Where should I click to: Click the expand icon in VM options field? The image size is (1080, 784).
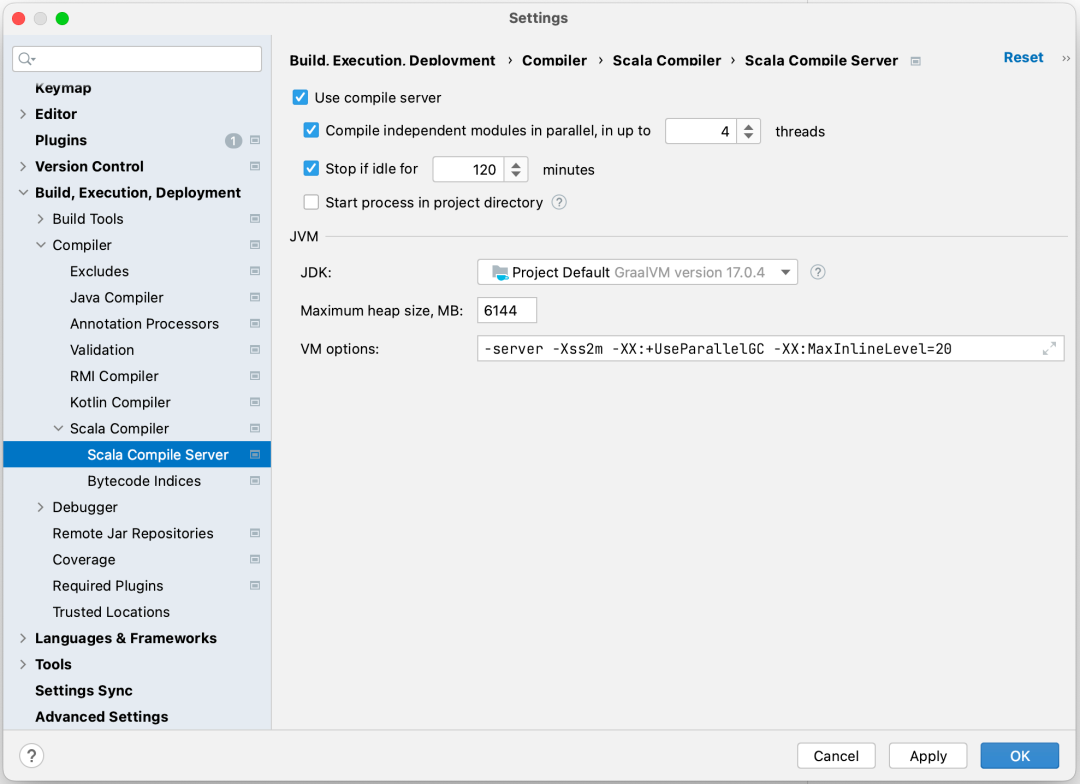tap(1049, 349)
